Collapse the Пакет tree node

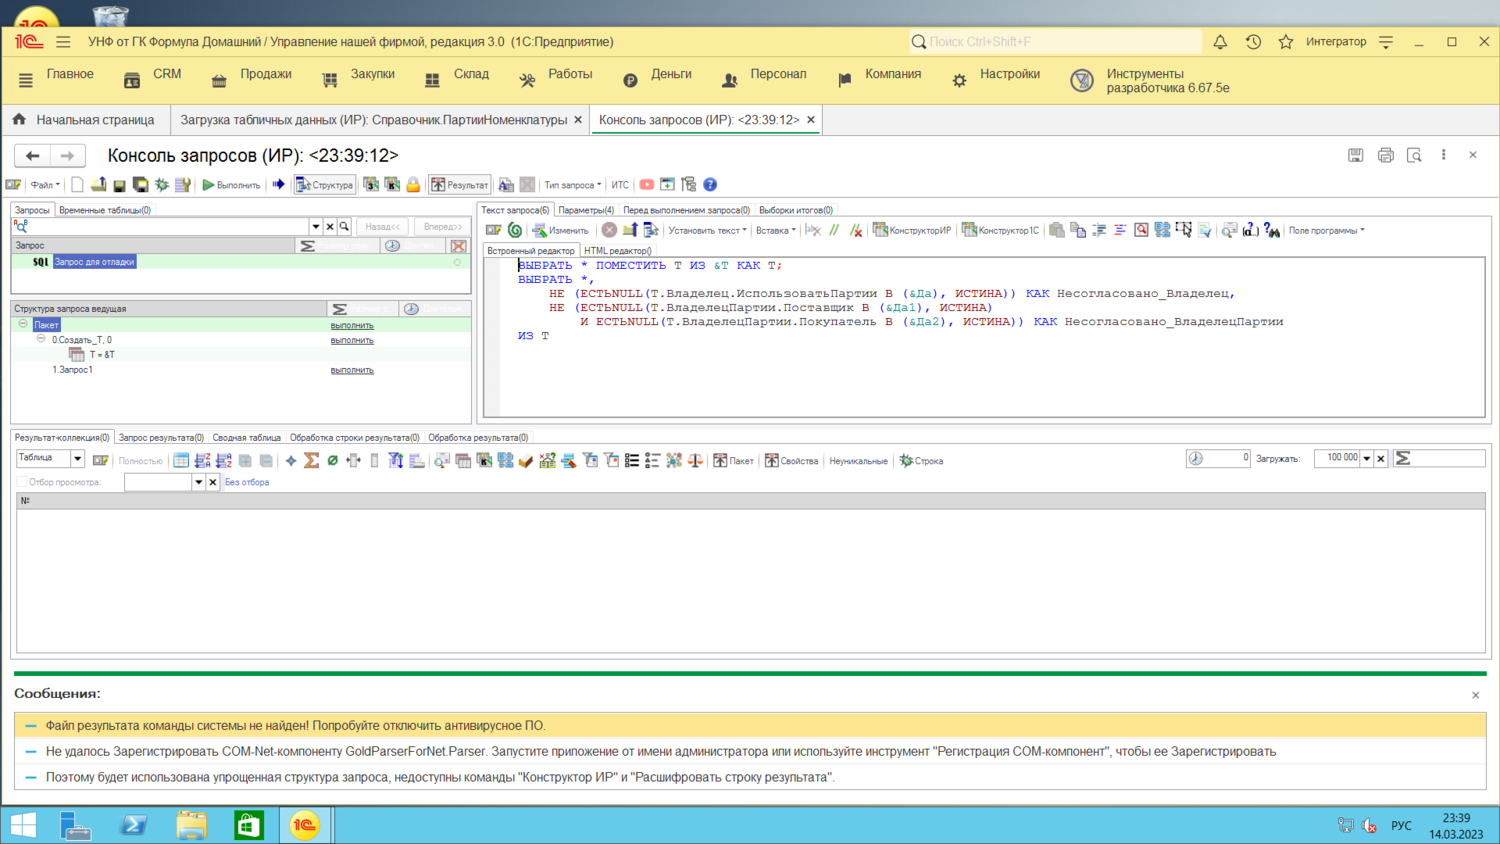(23, 325)
